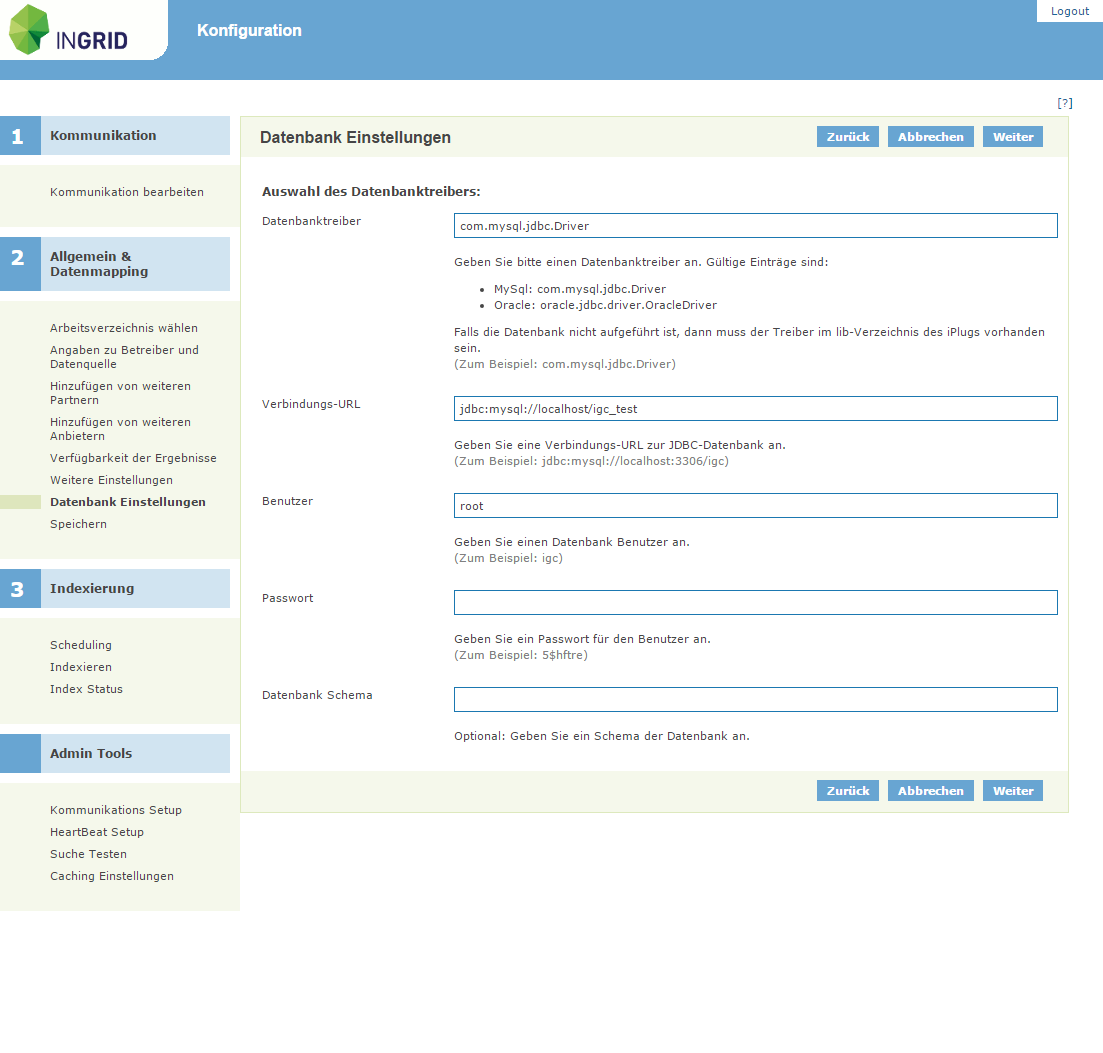Click the step 3 number badge
The image size is (1103, 1053).
click(20, 588)
